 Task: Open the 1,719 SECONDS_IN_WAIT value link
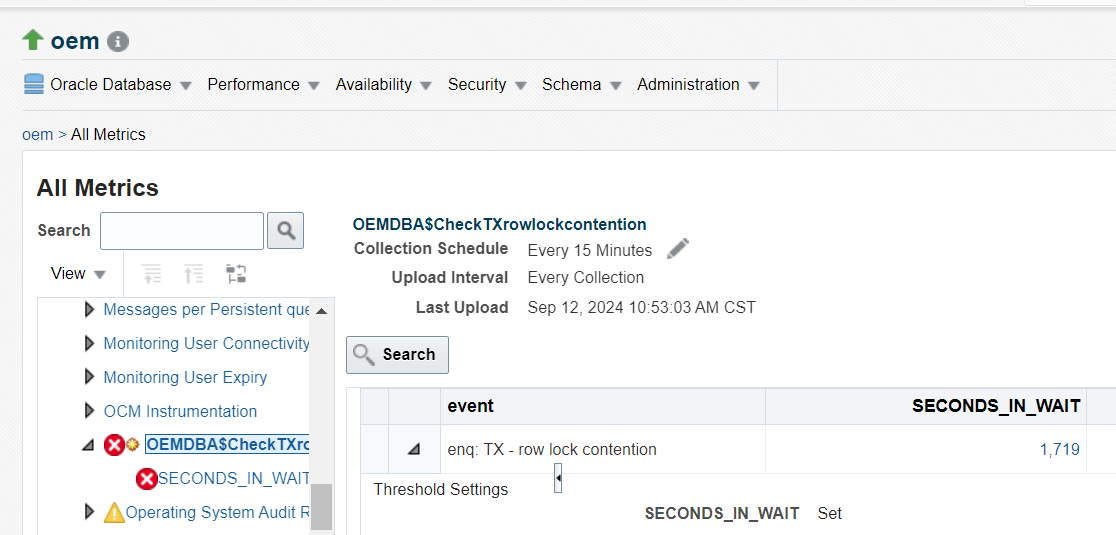coord(1060,450)
